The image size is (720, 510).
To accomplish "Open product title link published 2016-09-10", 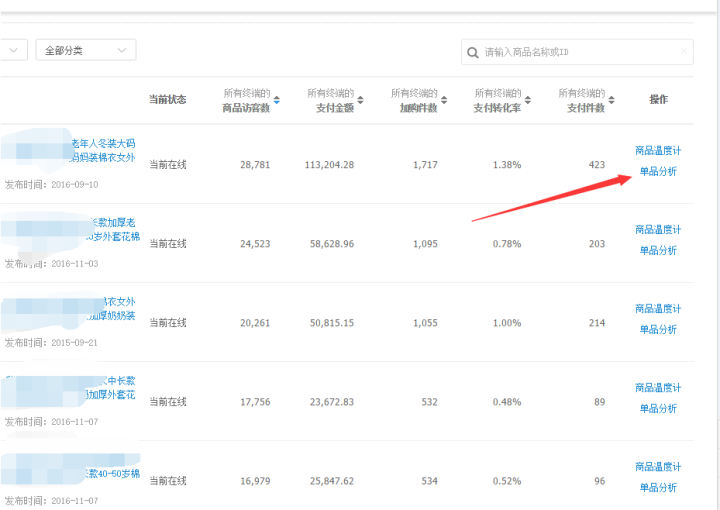I will click(x=103, y=150).
